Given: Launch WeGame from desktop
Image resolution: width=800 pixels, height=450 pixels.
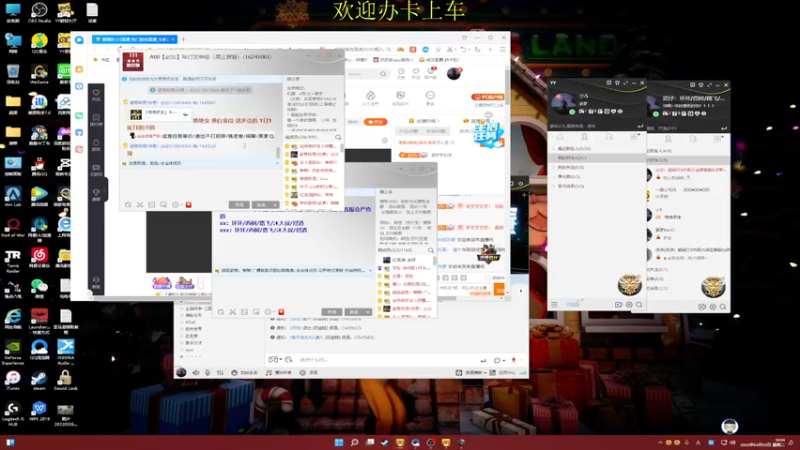Looking at the screenshot, I should pos(39,74).
